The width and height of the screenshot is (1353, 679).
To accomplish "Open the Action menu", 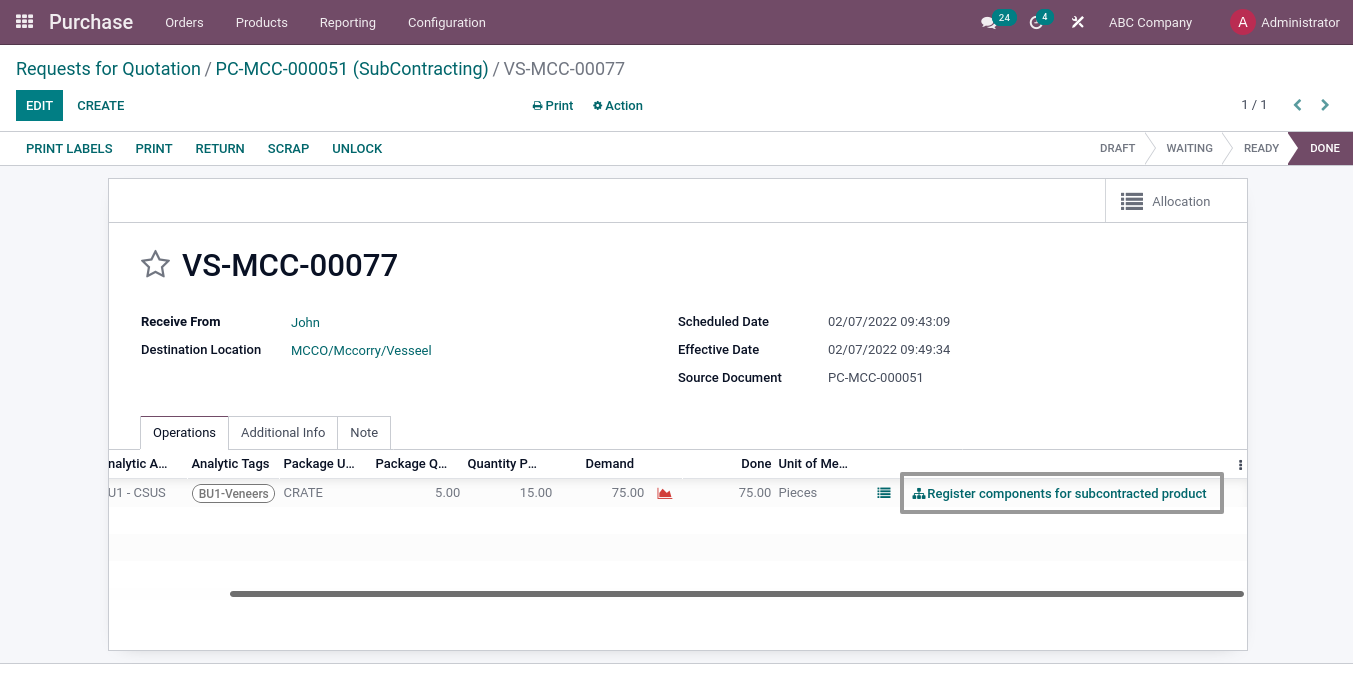I will (x=617, y=105).
